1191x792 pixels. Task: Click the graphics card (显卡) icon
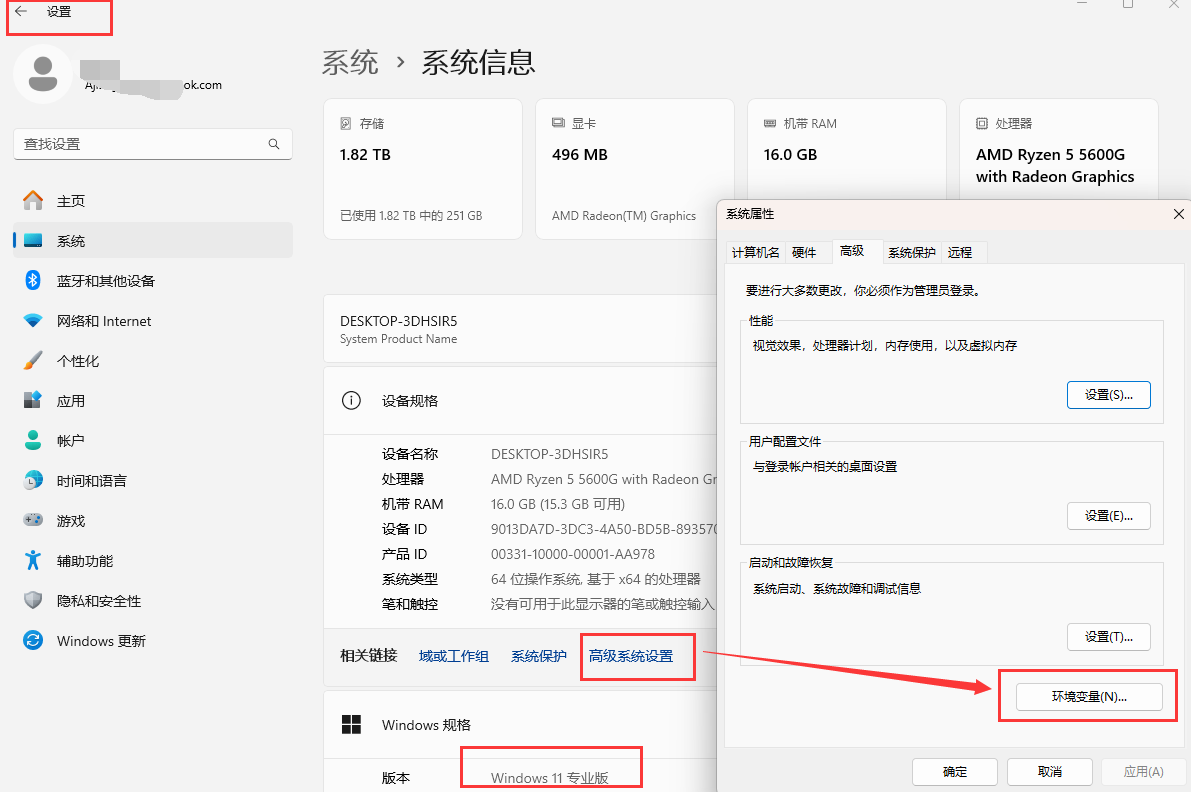coord(558,123)
